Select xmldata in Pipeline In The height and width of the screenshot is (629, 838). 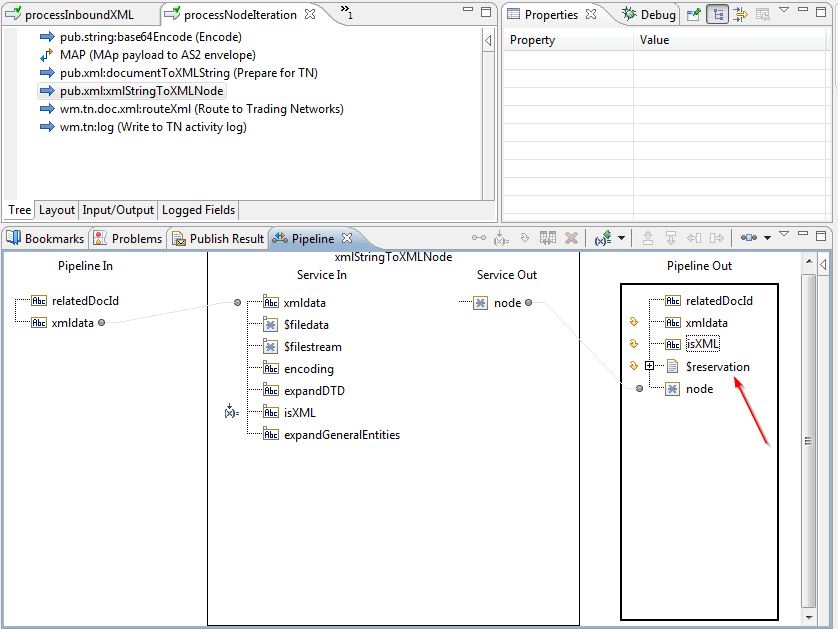pyautogui.click(x=73, y=323)
